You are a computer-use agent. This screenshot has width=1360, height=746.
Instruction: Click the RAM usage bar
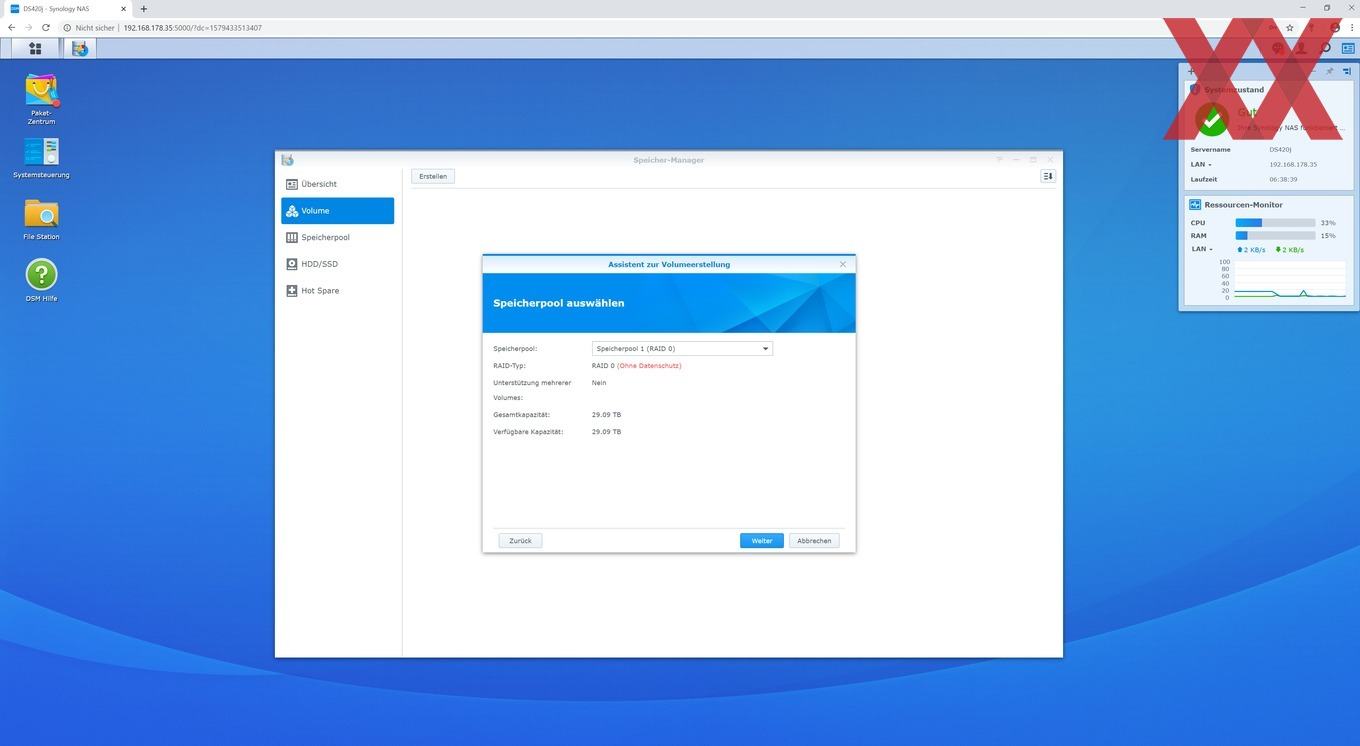(1275, 236)
